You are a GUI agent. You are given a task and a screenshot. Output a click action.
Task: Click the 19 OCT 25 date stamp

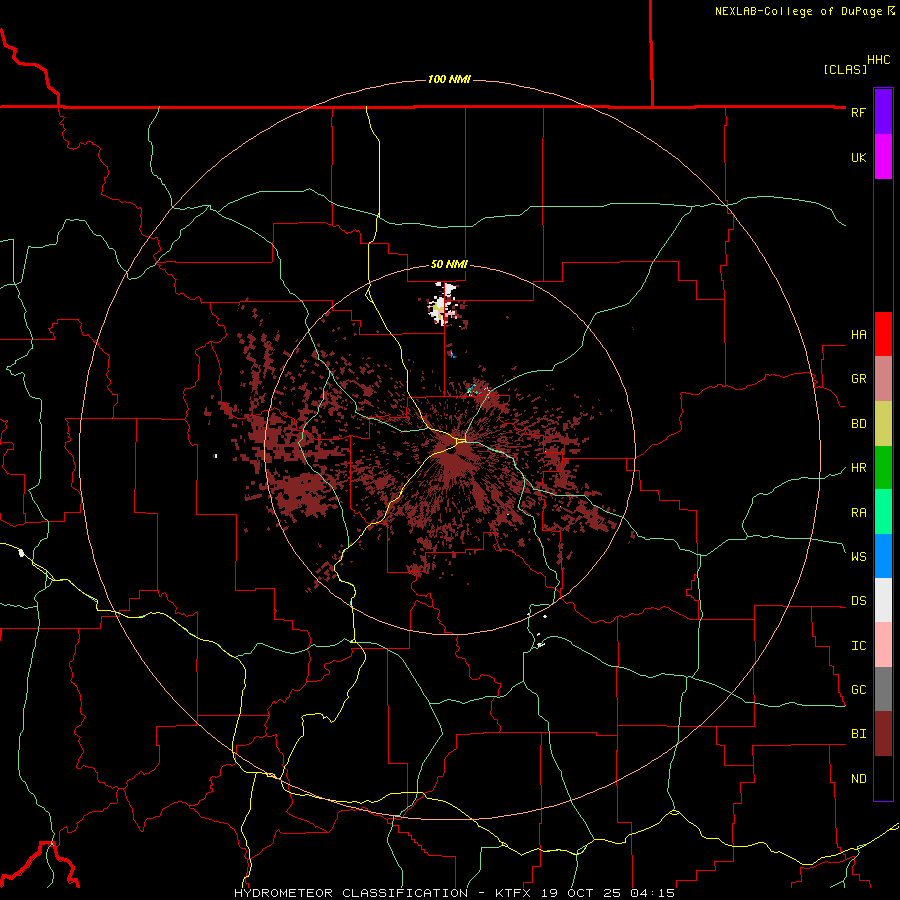click(580, 893)
